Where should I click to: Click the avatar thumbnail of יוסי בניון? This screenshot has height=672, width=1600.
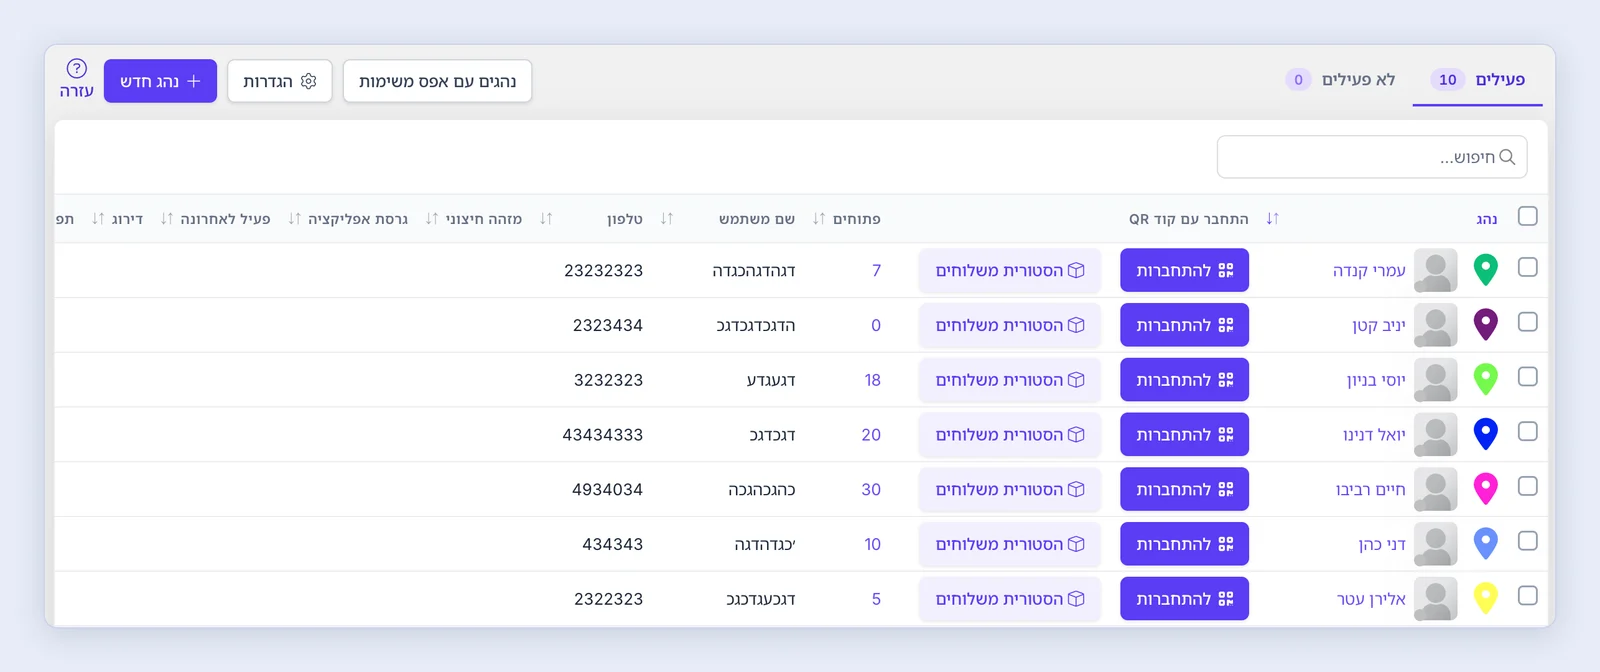[x=1436, y=380]
